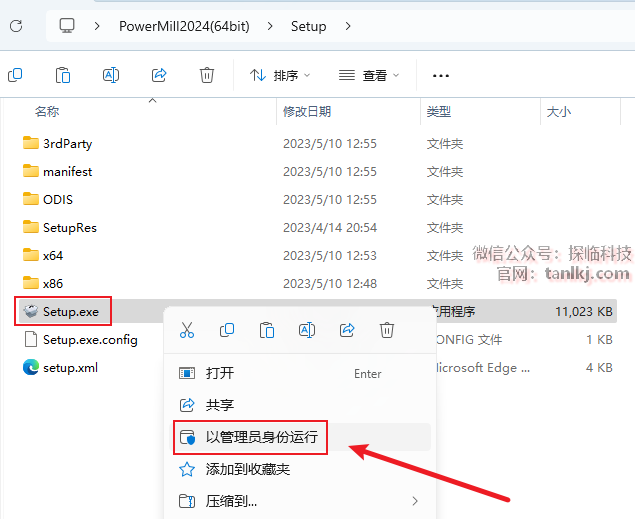Select the x86 folder
Viewport: 635px width, 519px height.
click(53, 283)
